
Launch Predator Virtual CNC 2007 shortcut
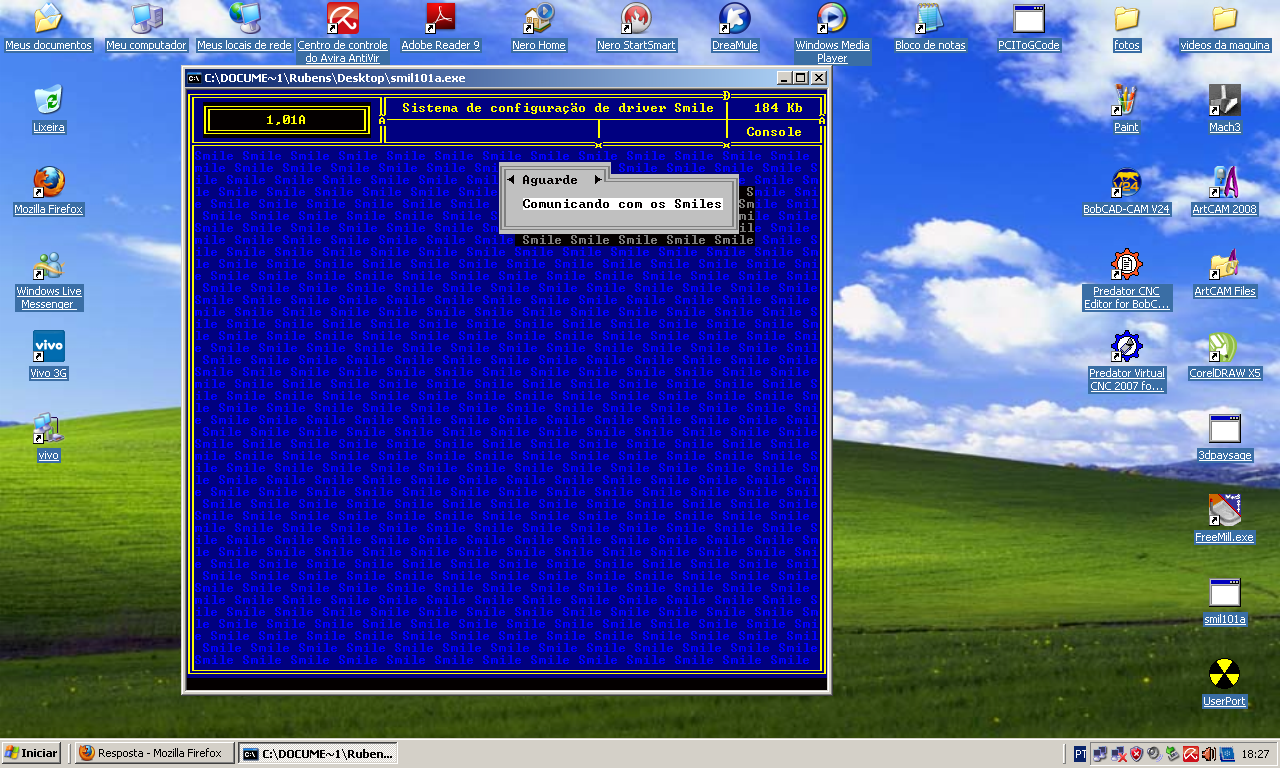click(x=1126, y=361)
